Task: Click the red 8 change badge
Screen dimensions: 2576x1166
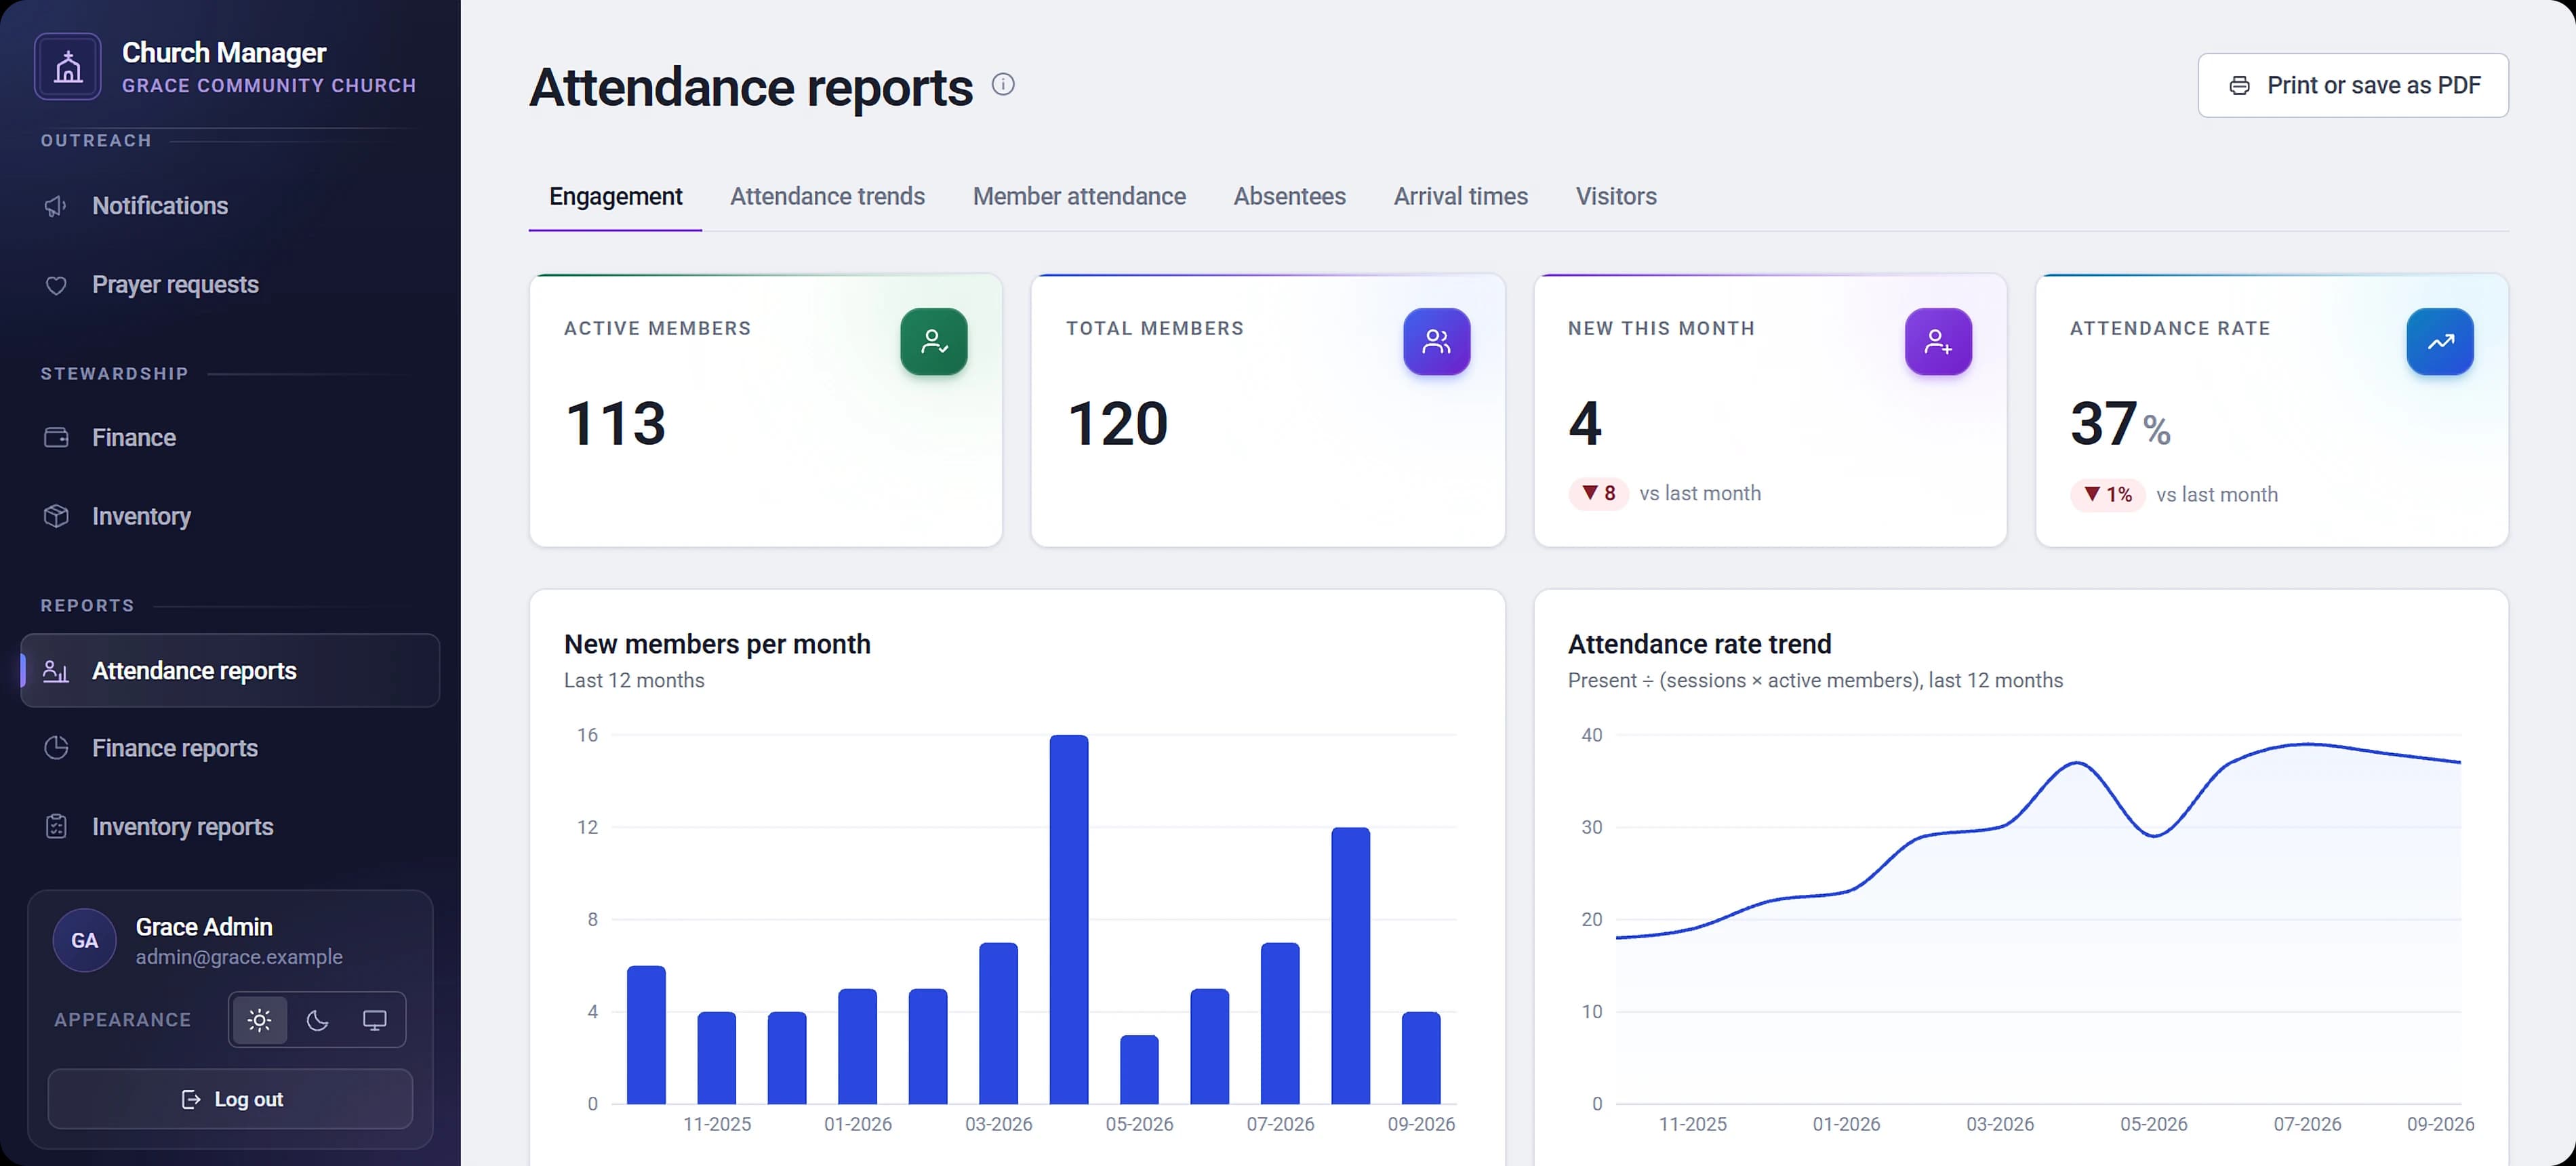Action: click(x=1599, y=494)
